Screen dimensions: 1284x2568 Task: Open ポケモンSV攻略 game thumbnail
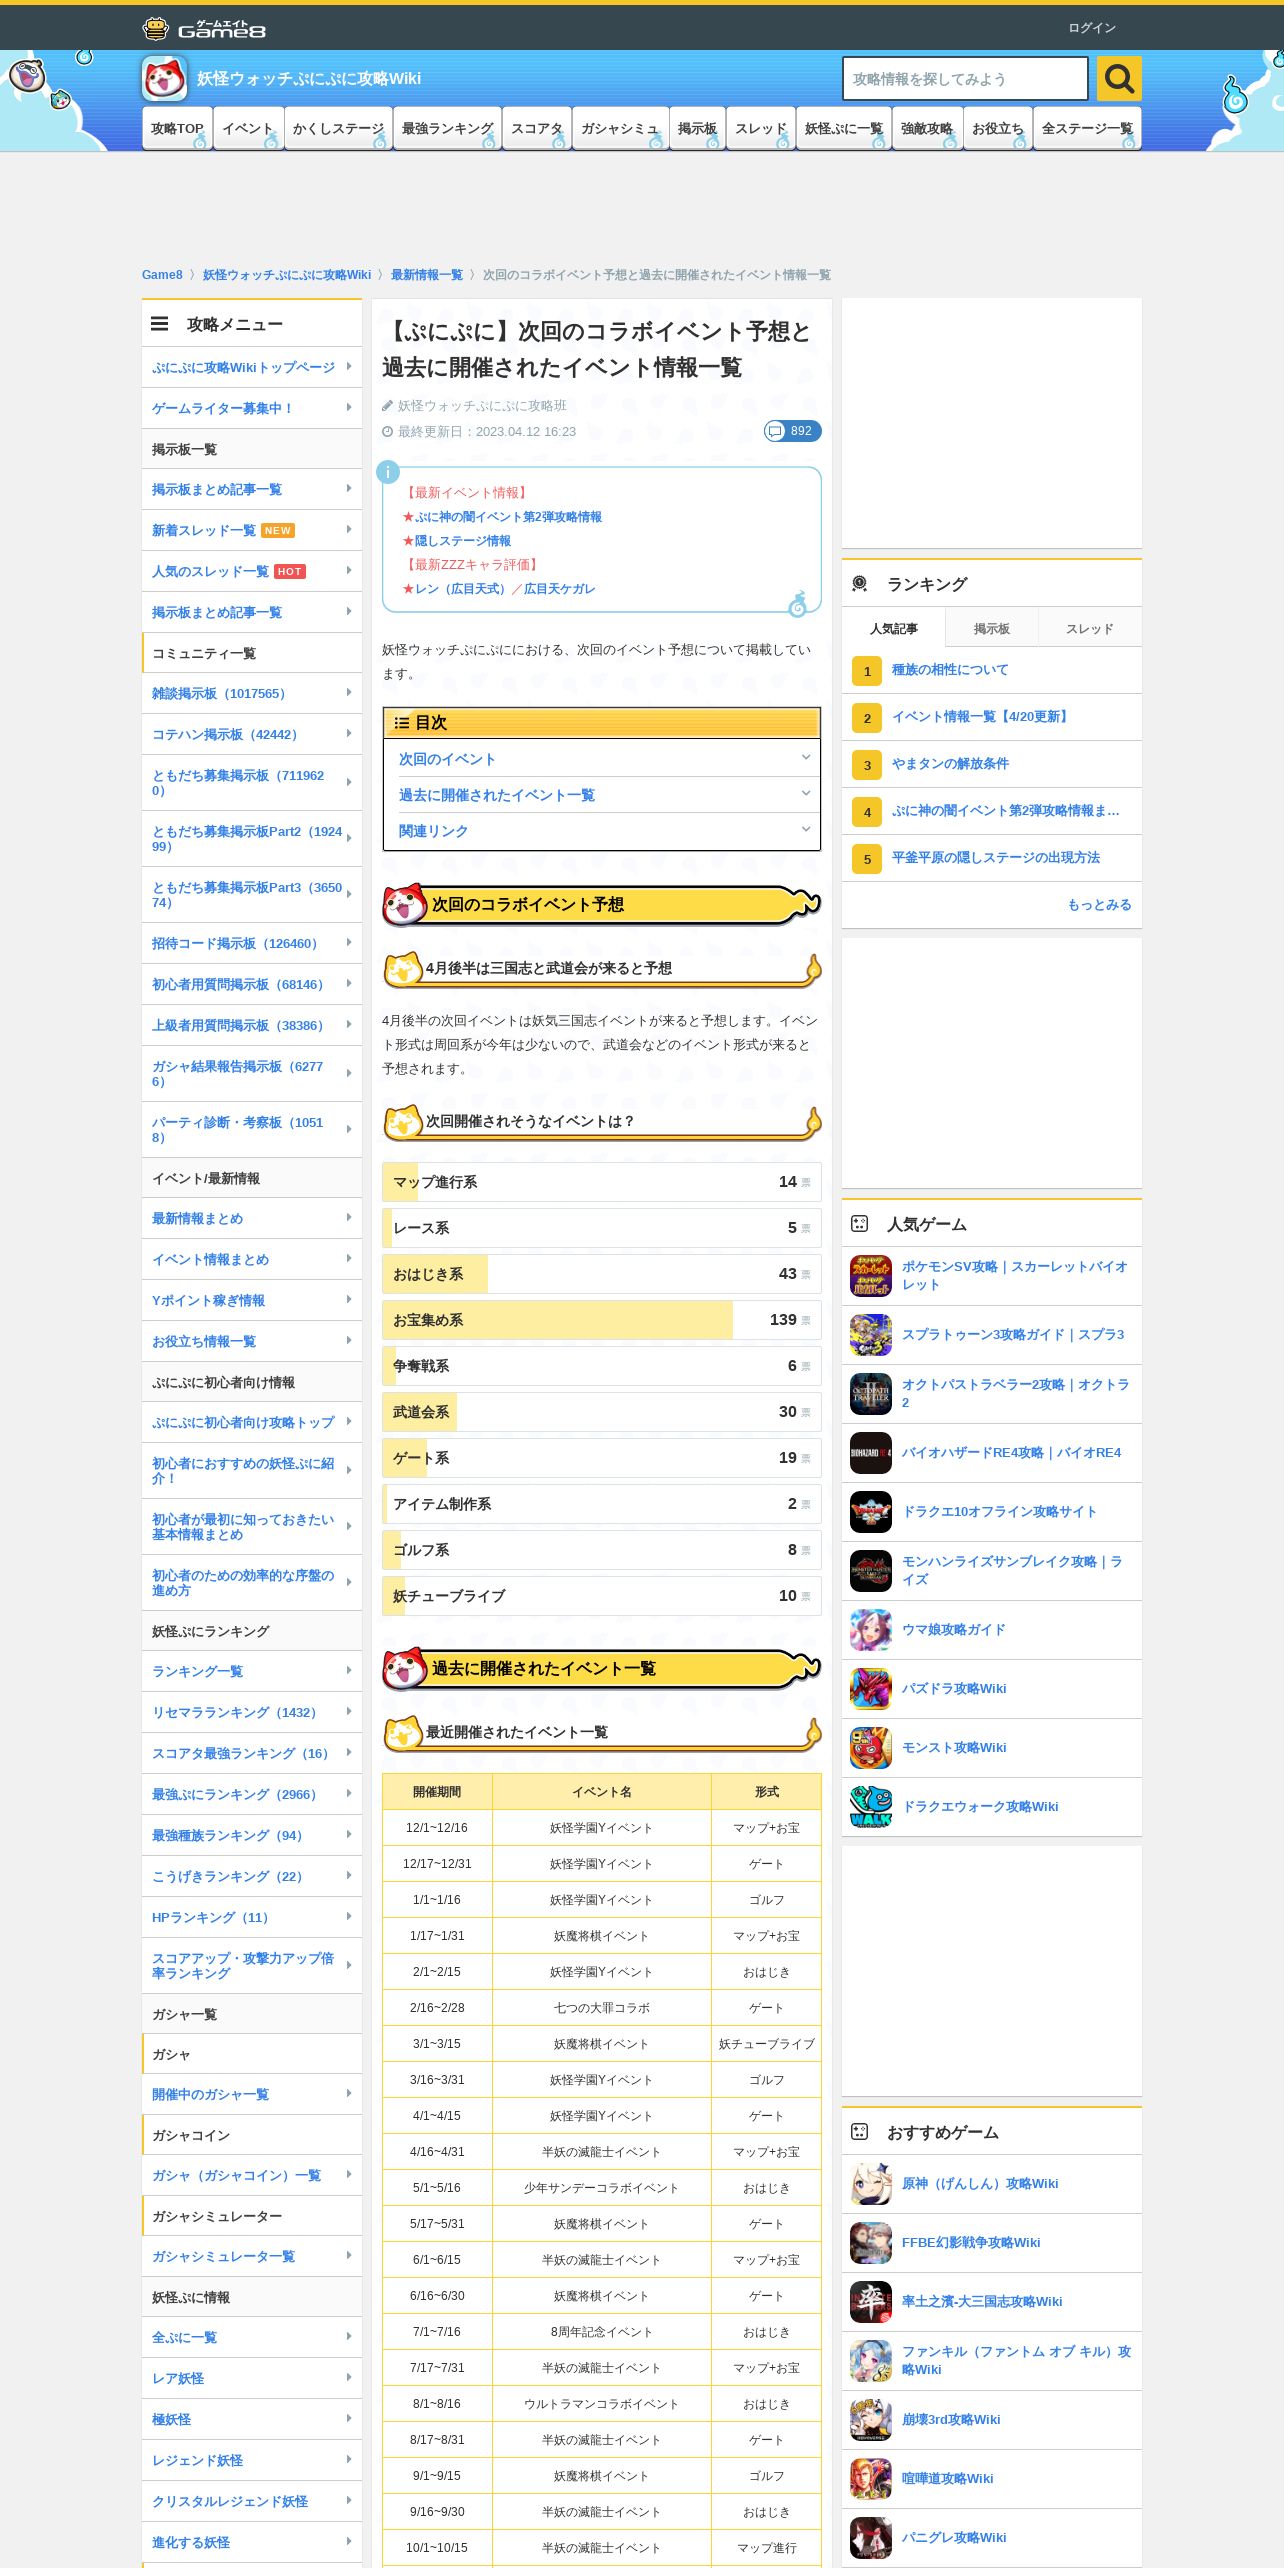point(871,1275)
